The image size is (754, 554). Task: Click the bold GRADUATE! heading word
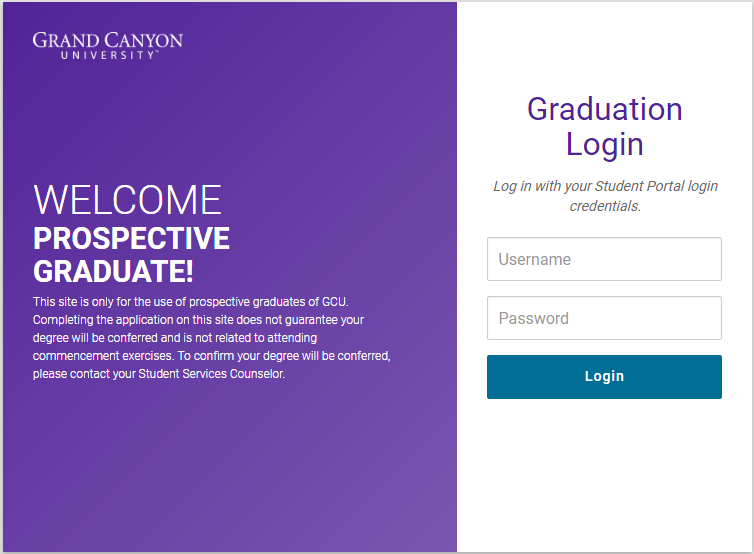pyautogui.click(x=113, y=271)
